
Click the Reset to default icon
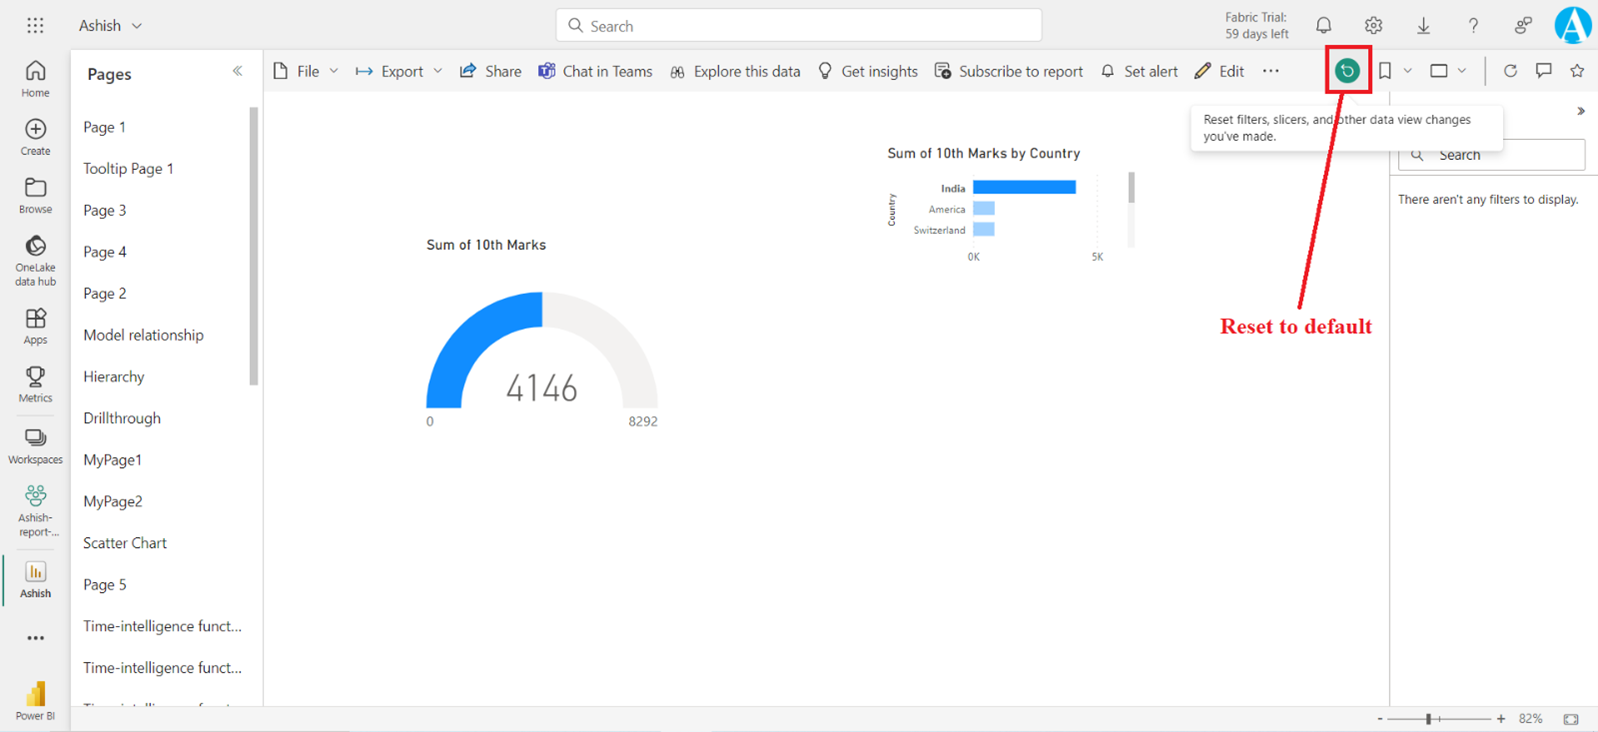point(1347,71)
